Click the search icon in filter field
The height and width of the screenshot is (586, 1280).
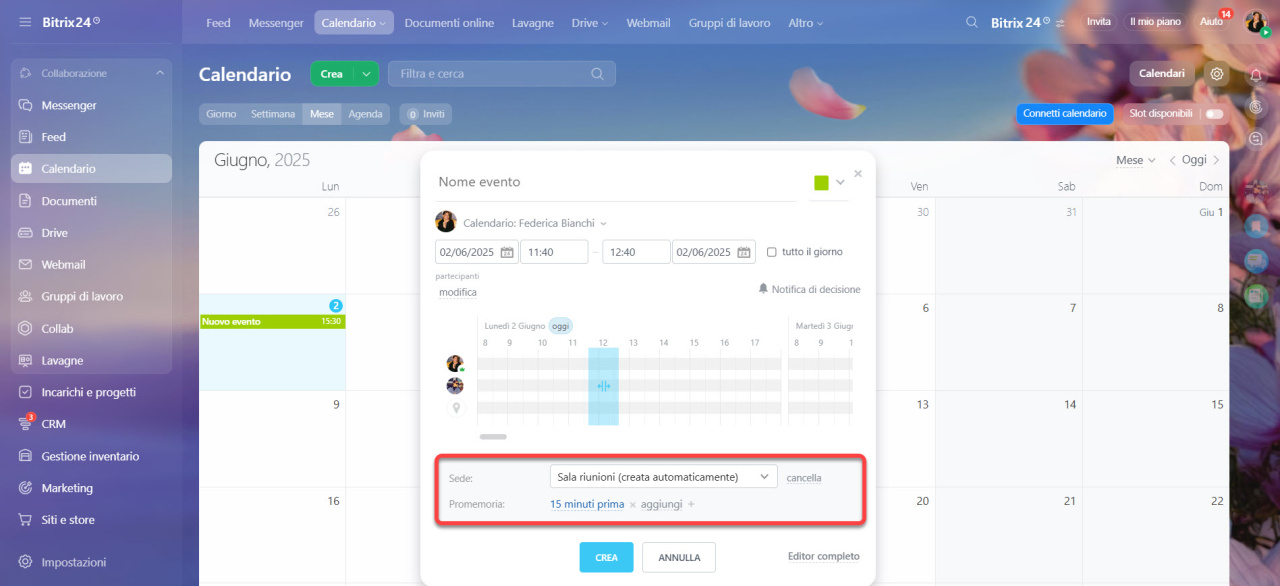point(598,74)
